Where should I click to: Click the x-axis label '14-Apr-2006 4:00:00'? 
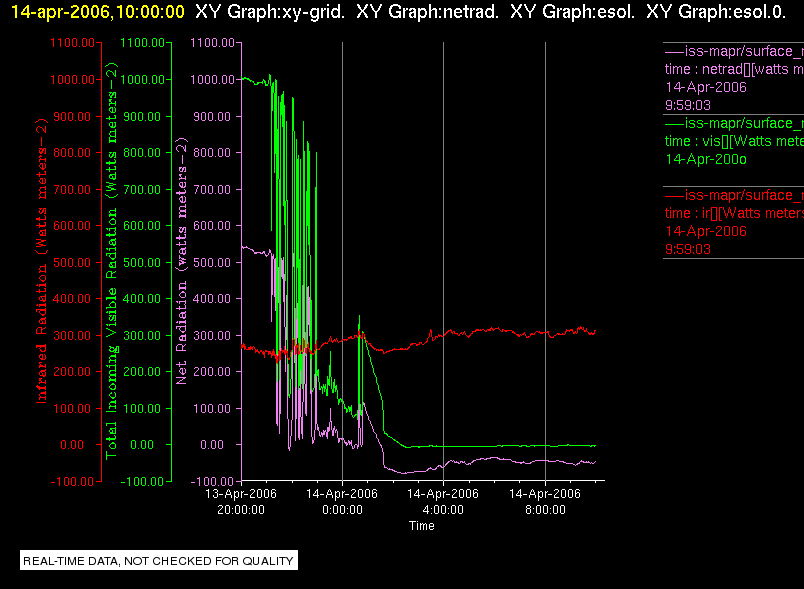click(x=443, y=502)
